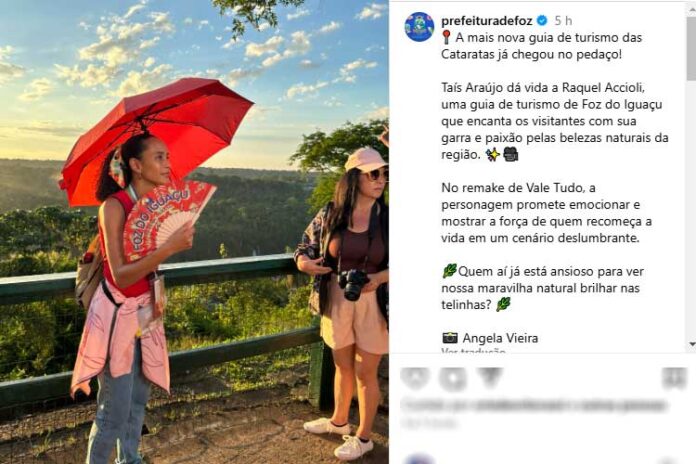Image resolution: width=696 pixels, height=464 pixels.
Task: Click the post photo with red umbrella
Action: pos(194,232)
